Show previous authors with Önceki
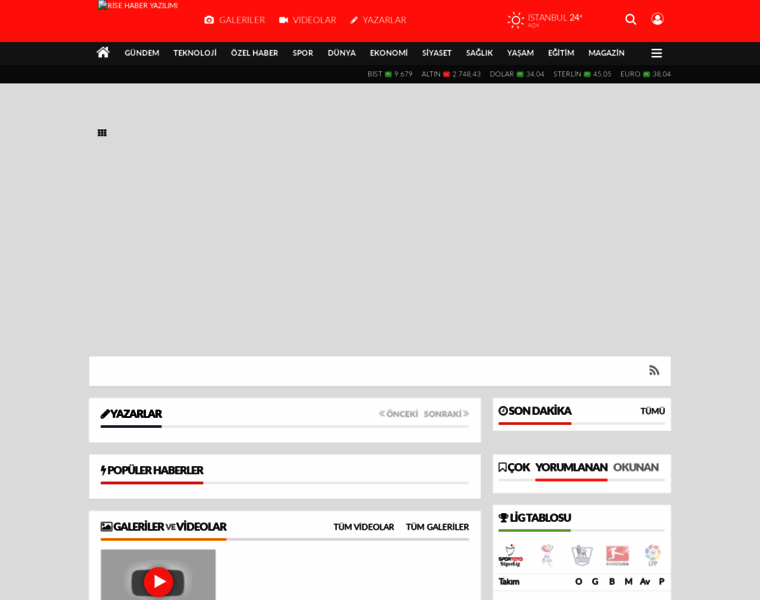Viewport: 760px width, 600px height. [x=398, y=414]
